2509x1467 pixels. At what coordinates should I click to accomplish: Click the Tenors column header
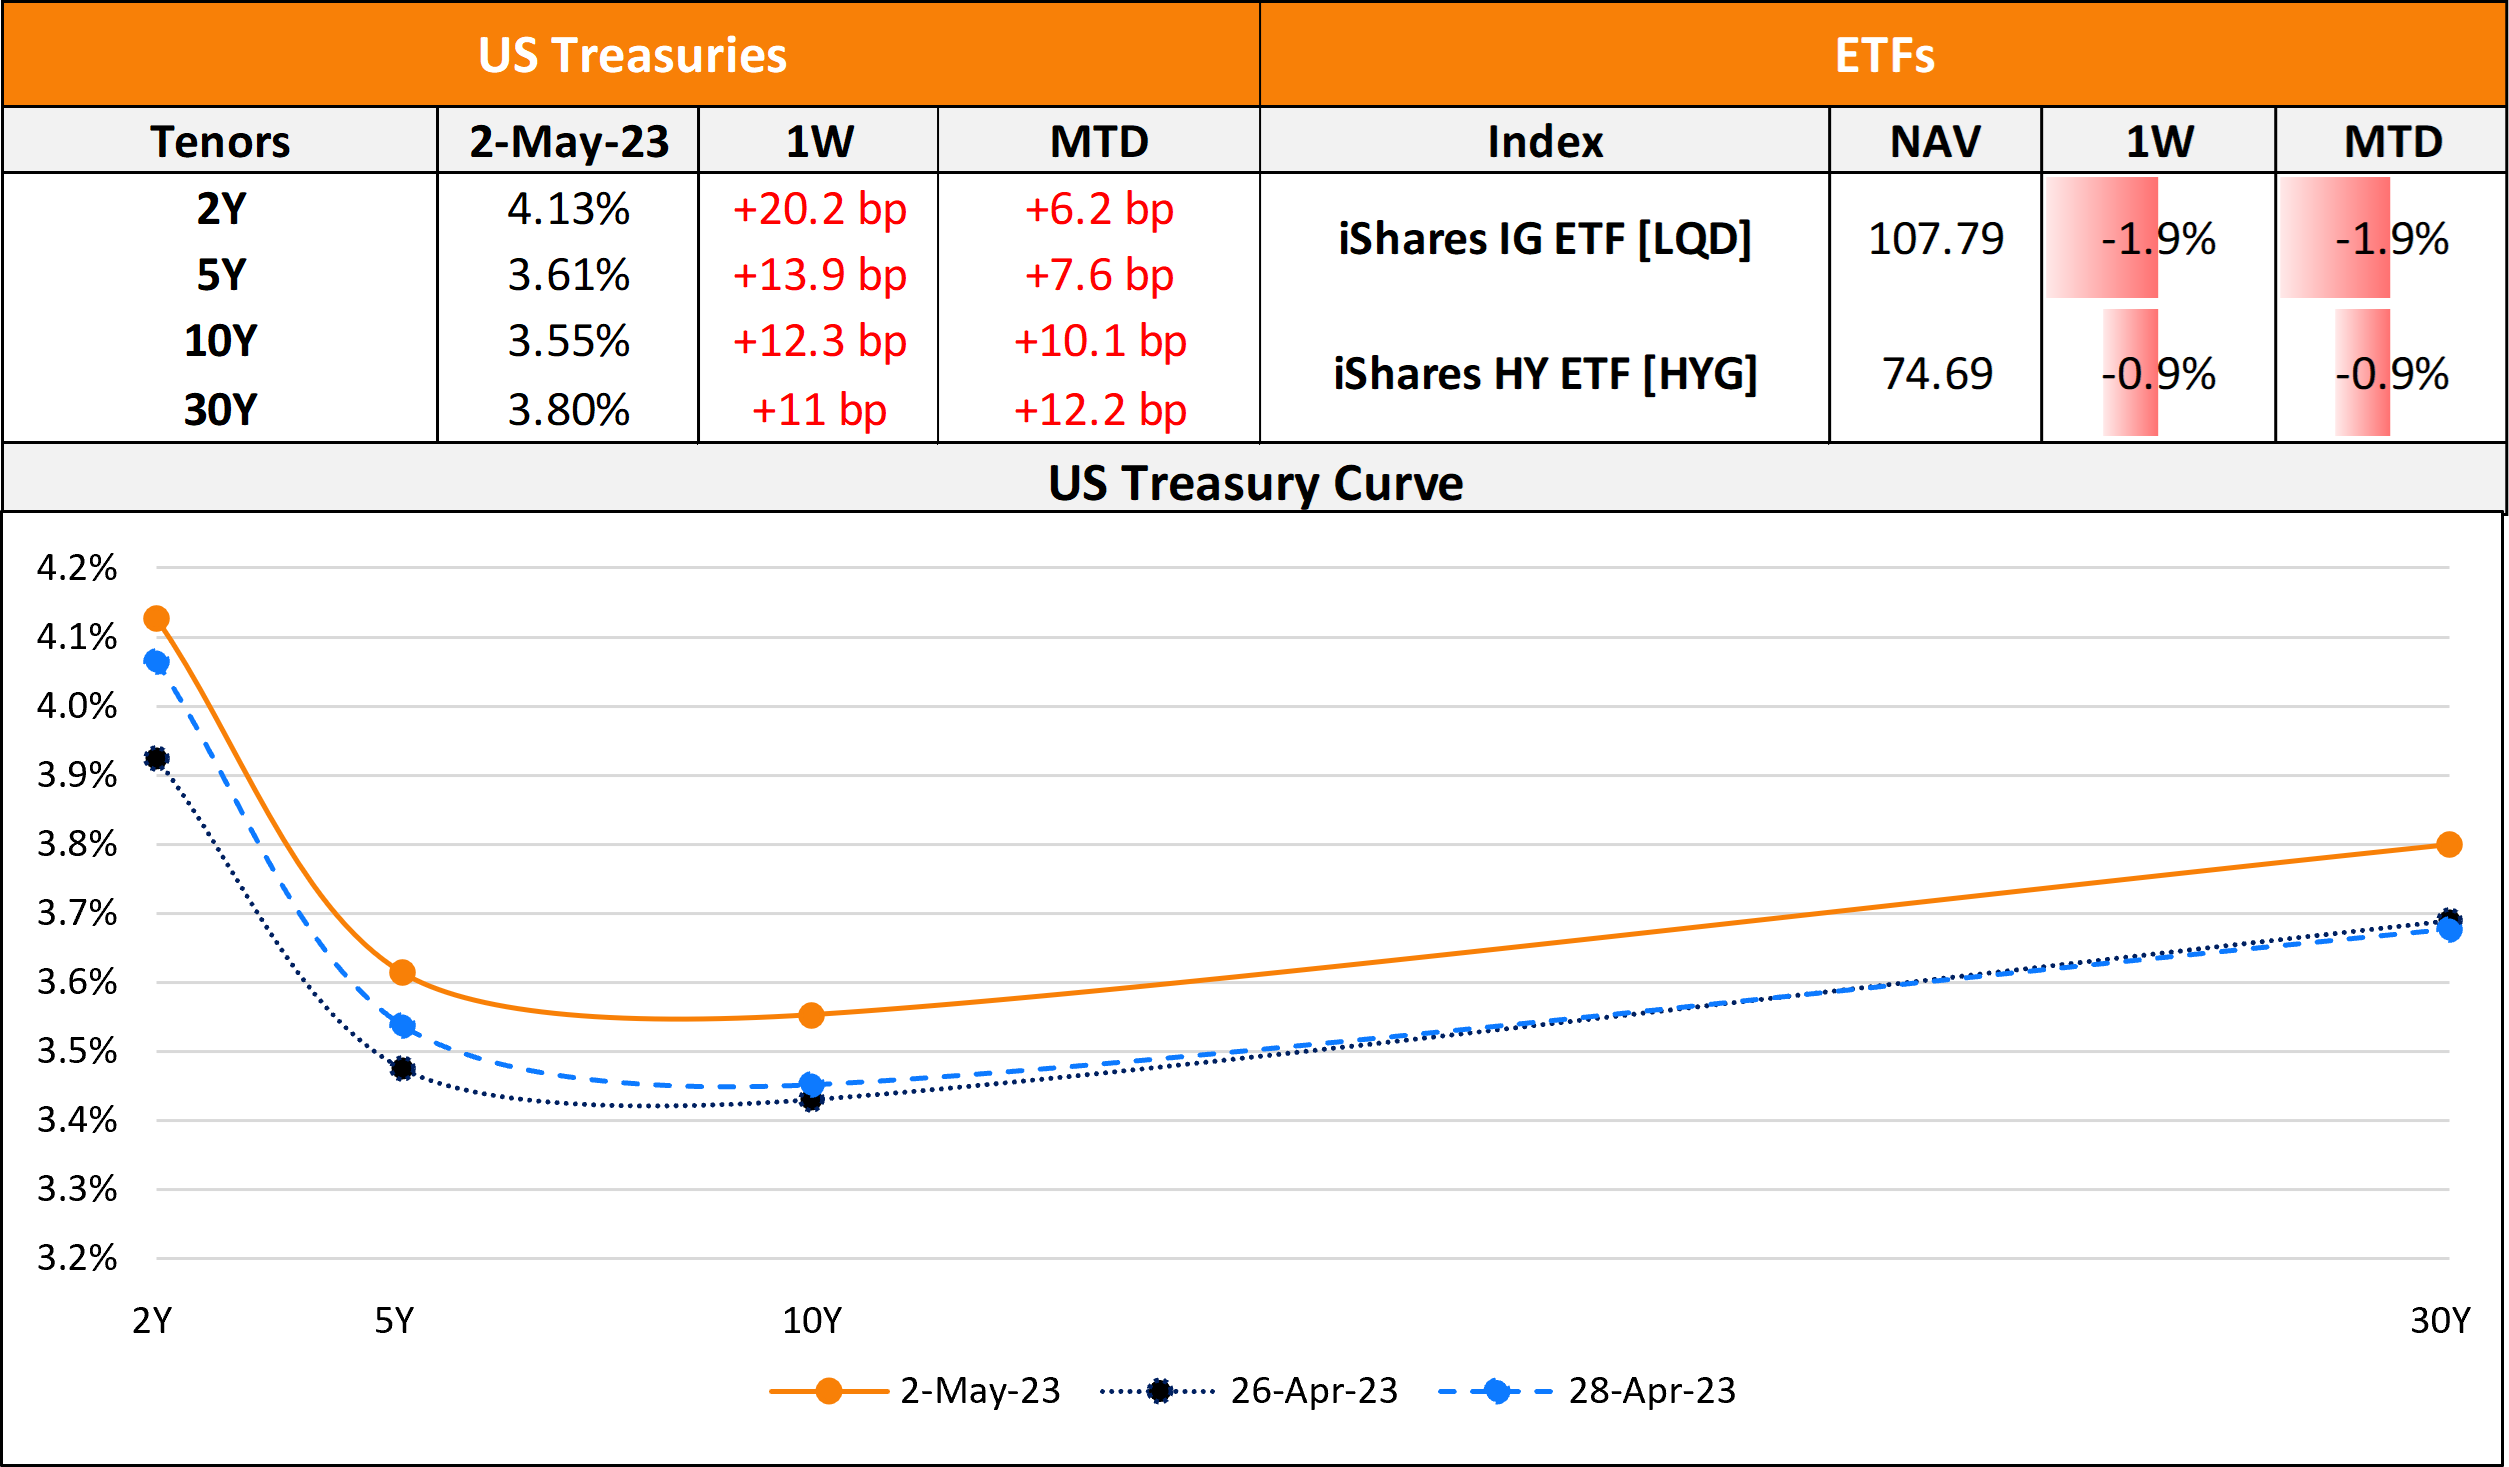click(220, 141)
